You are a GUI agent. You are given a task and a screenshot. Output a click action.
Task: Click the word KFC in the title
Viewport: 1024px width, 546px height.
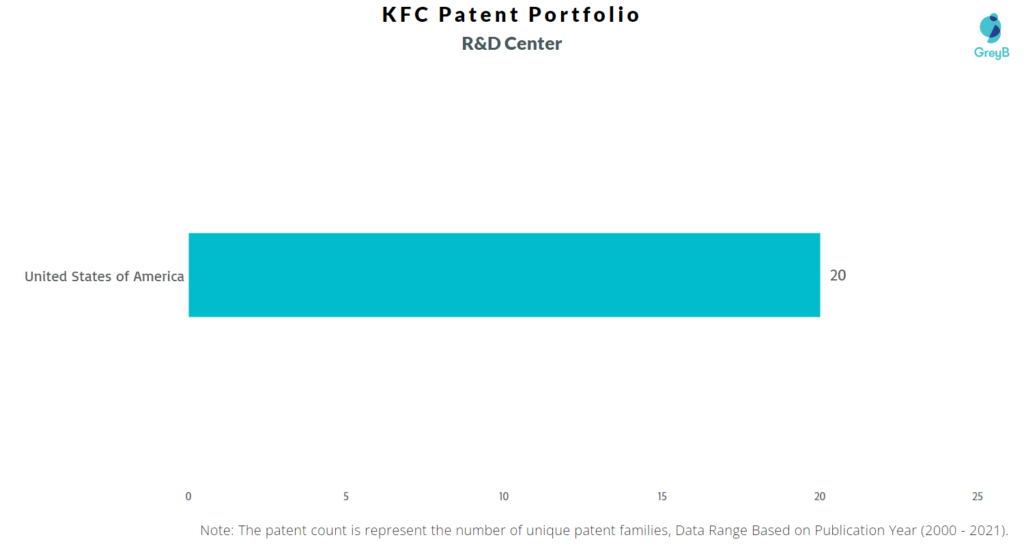406,14
